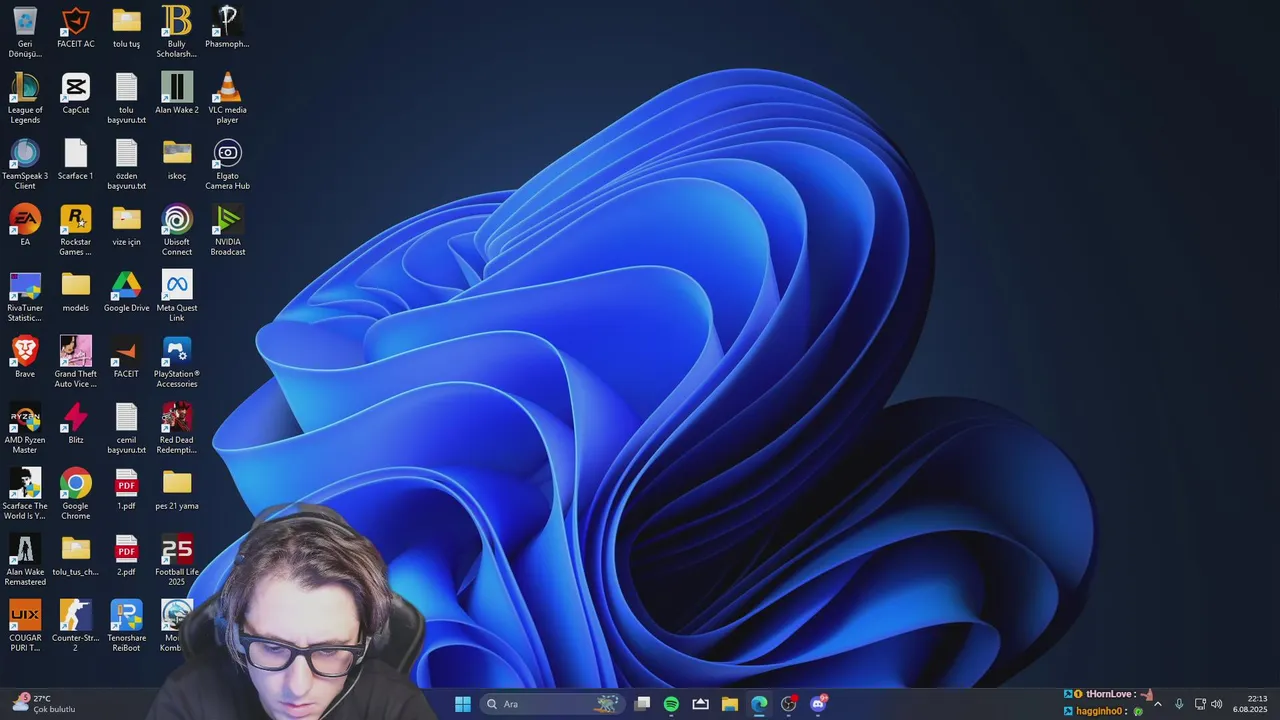Open File Explorer from taskbar
Screen dimensions: 1280x720
coord(730,704)
